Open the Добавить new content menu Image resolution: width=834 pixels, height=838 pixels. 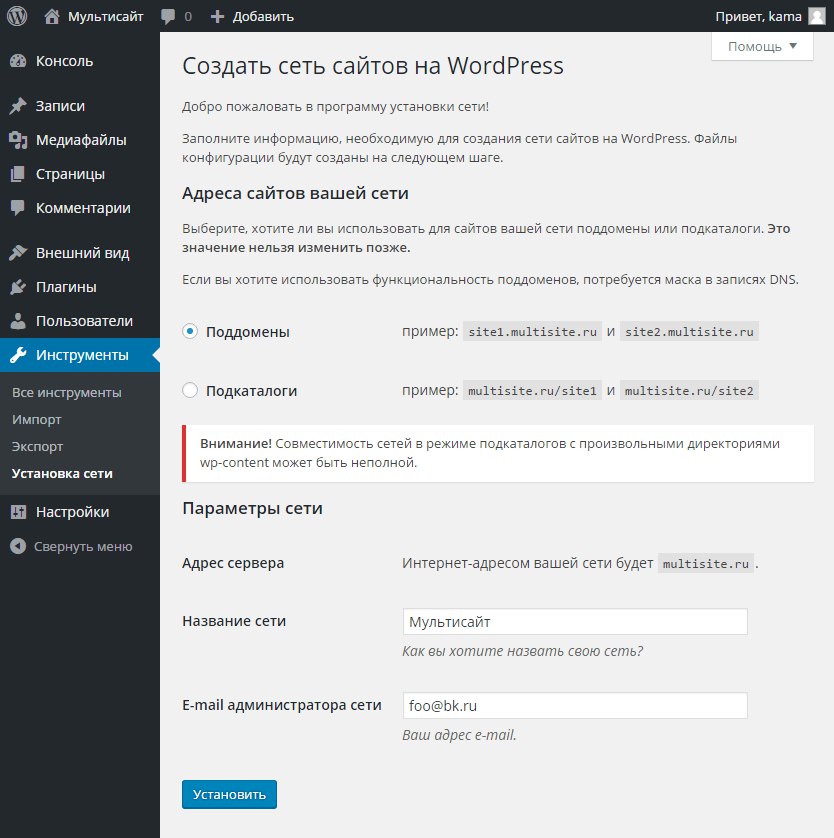252,17
